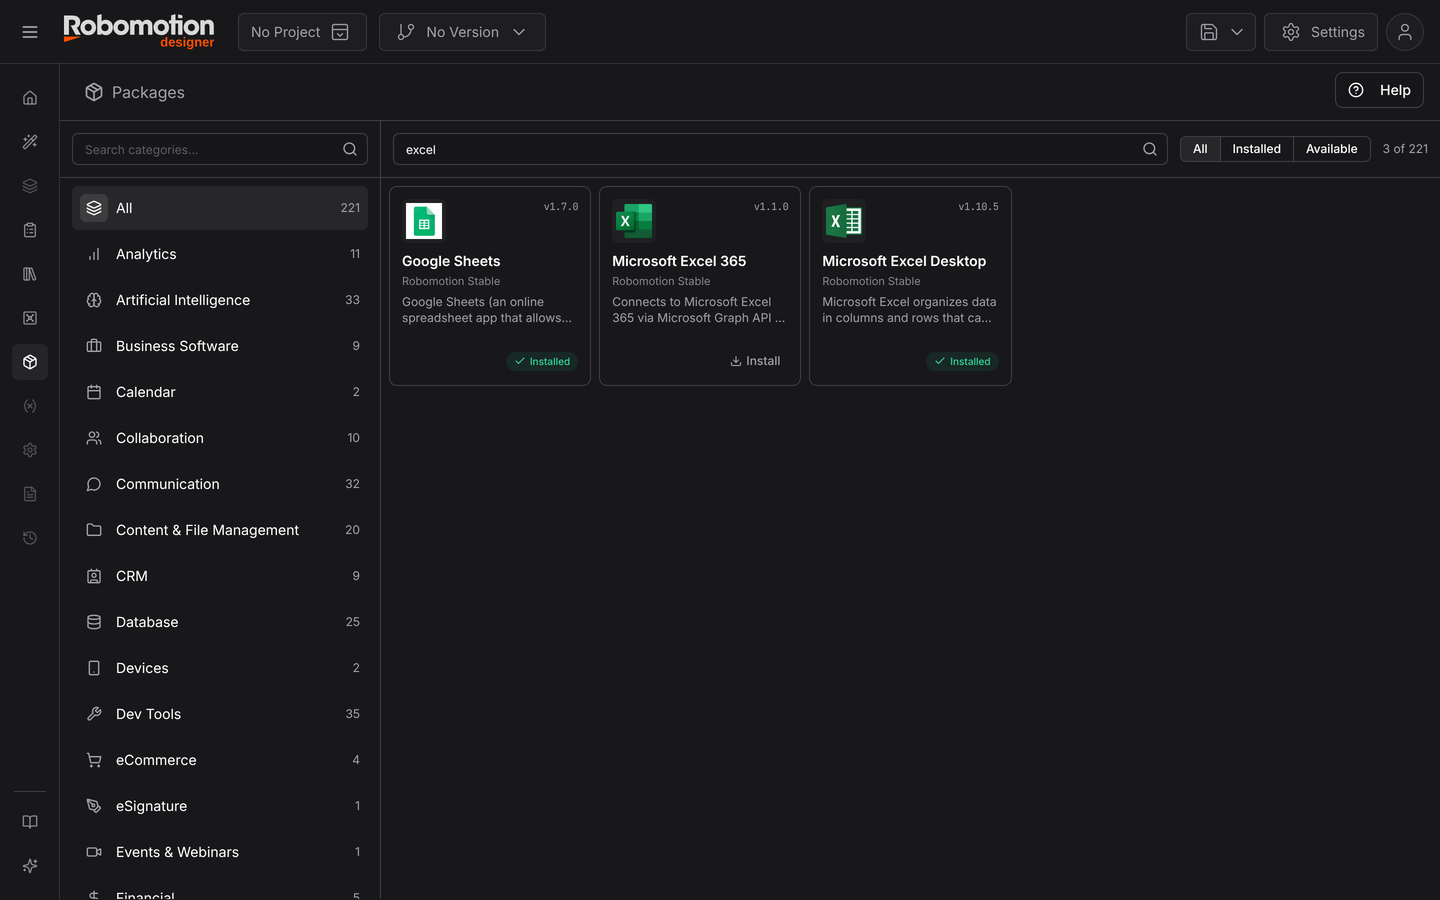Open the Packages cube icon in the sidebar
Image resolution: width=1440 pixels, height=900 pixels.
click(30, 362)
